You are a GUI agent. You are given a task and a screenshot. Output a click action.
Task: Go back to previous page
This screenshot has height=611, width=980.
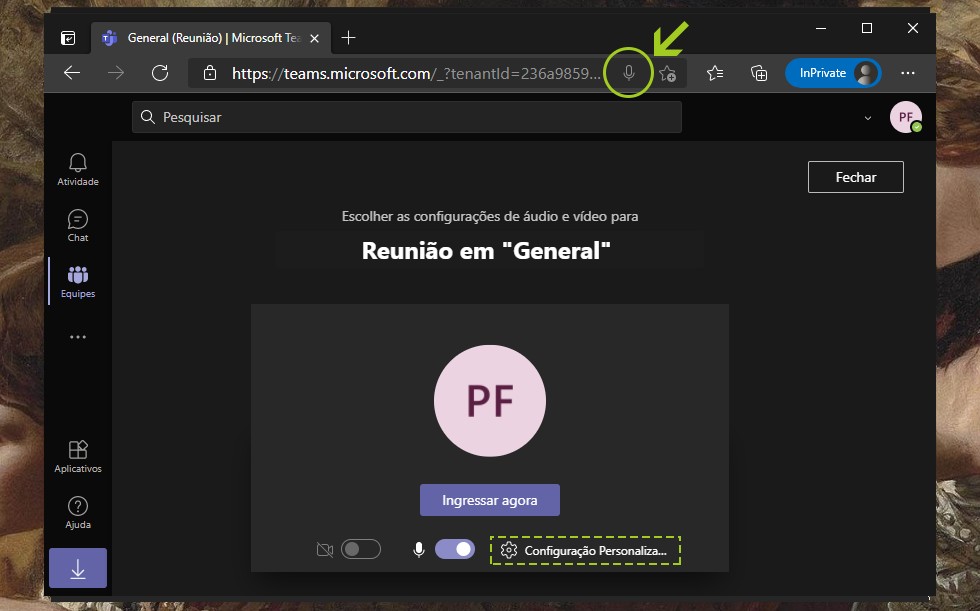(72, 73)
